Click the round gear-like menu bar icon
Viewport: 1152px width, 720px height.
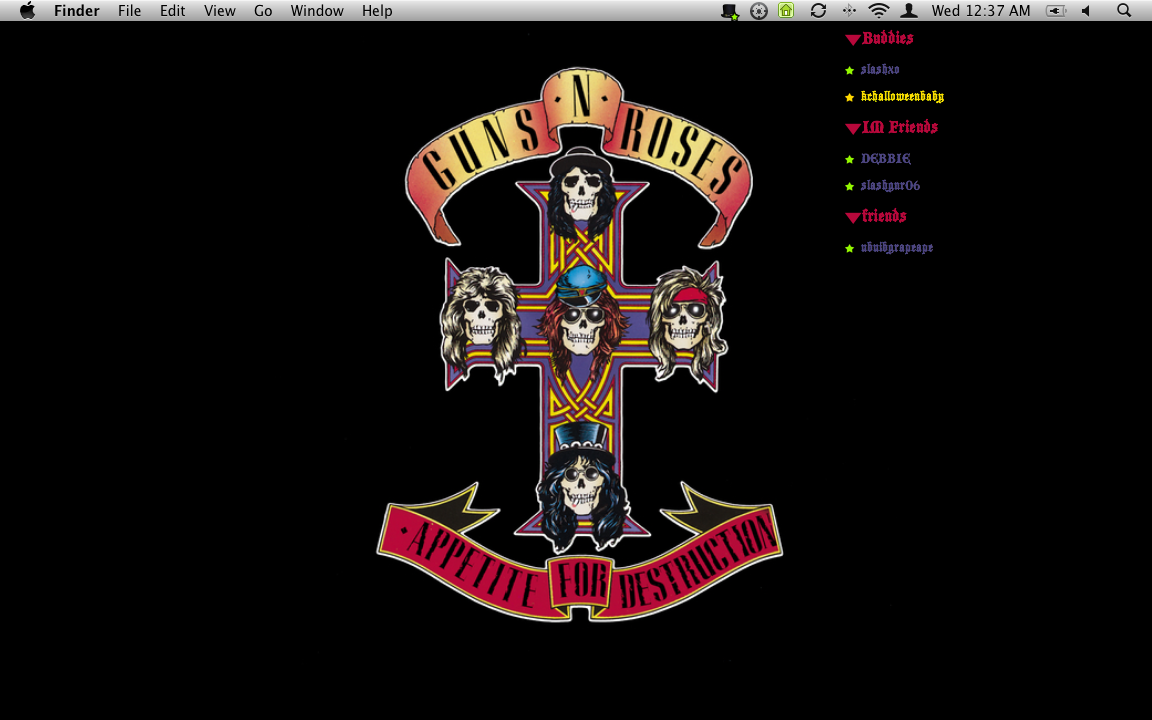pos(759,11)
